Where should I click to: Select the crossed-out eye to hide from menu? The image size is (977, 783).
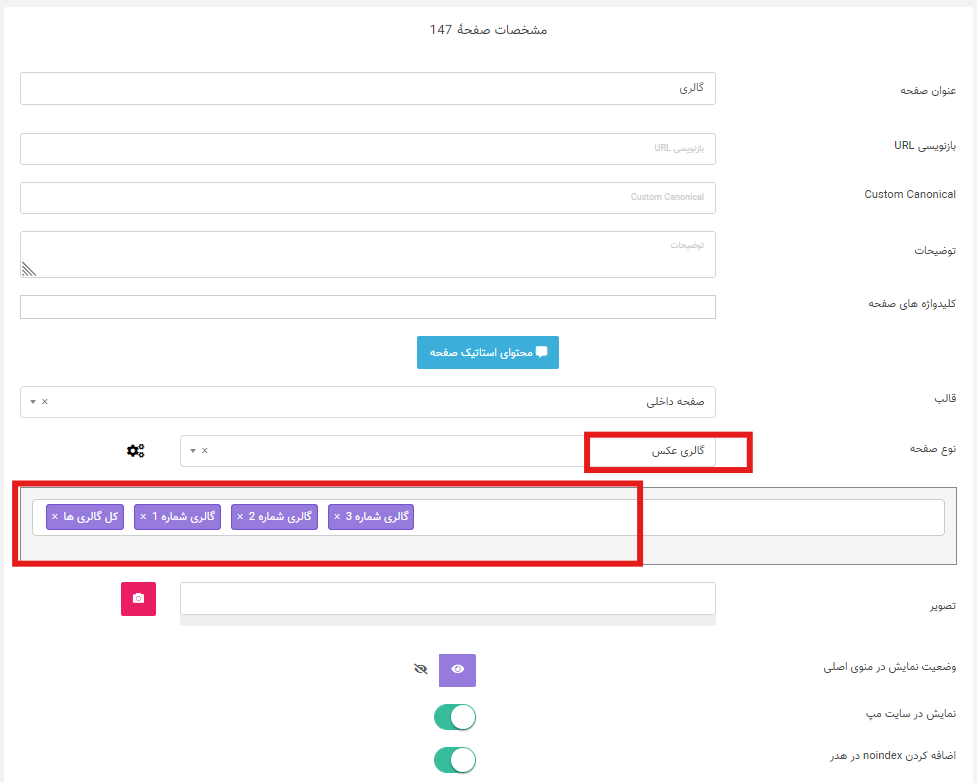420,669
